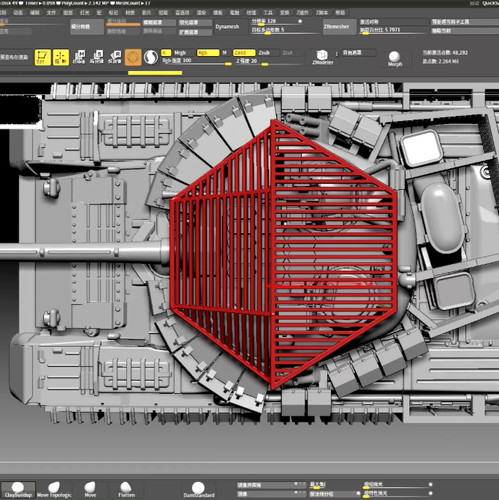Click the 镜像并焊接 mirror and weld button
499x500 pixels.
271,485
